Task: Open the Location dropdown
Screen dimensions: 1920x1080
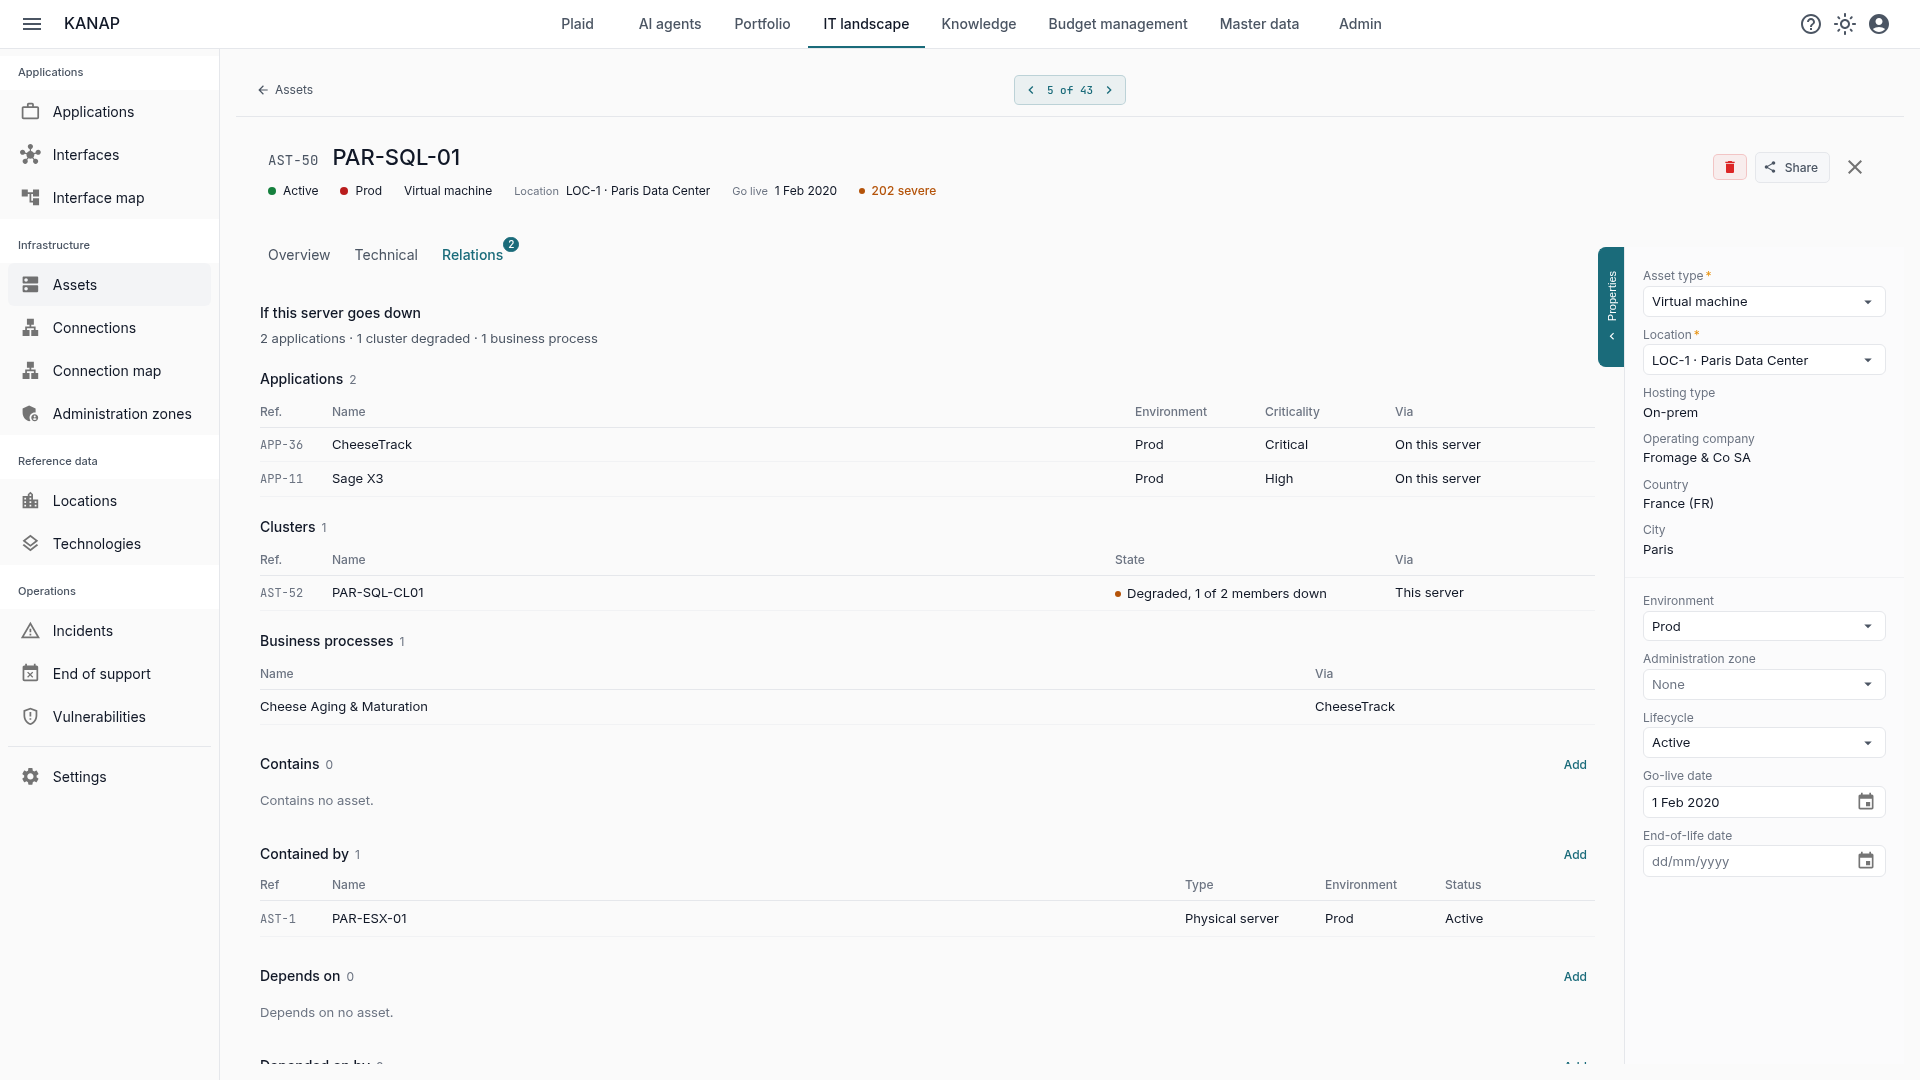Action: (1764, 361)
